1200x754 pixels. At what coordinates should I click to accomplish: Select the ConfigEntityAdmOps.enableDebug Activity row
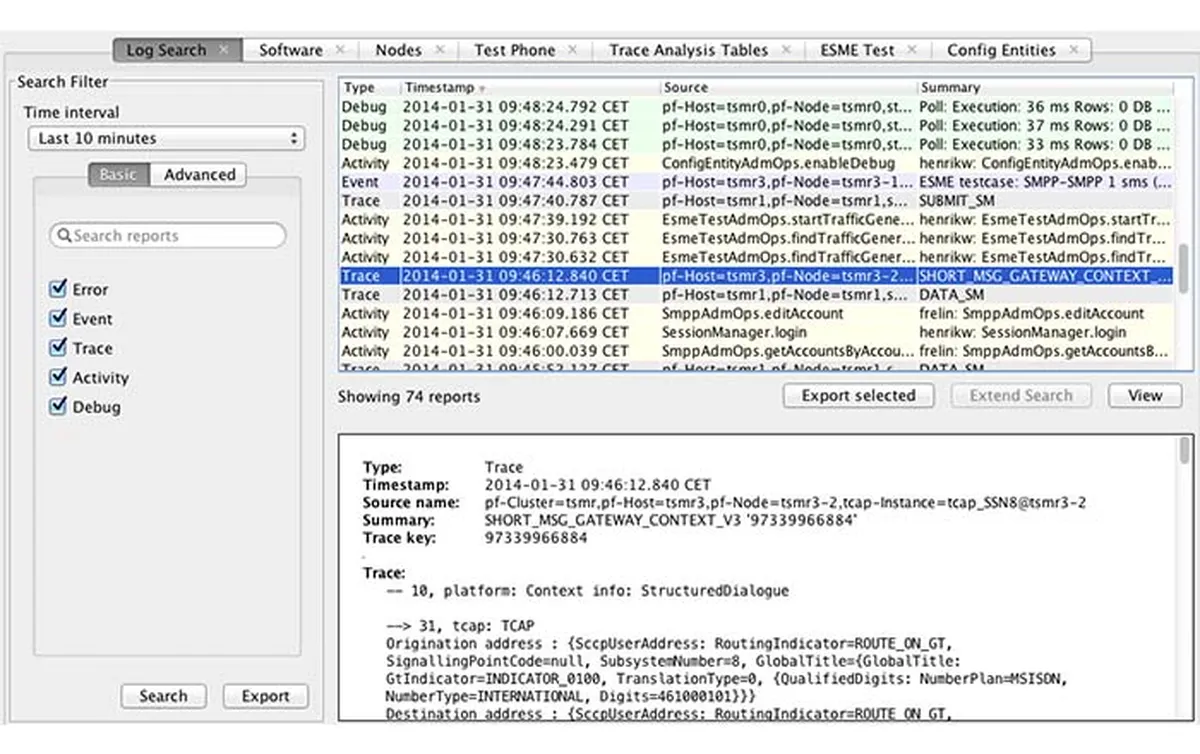coord(757,163)
